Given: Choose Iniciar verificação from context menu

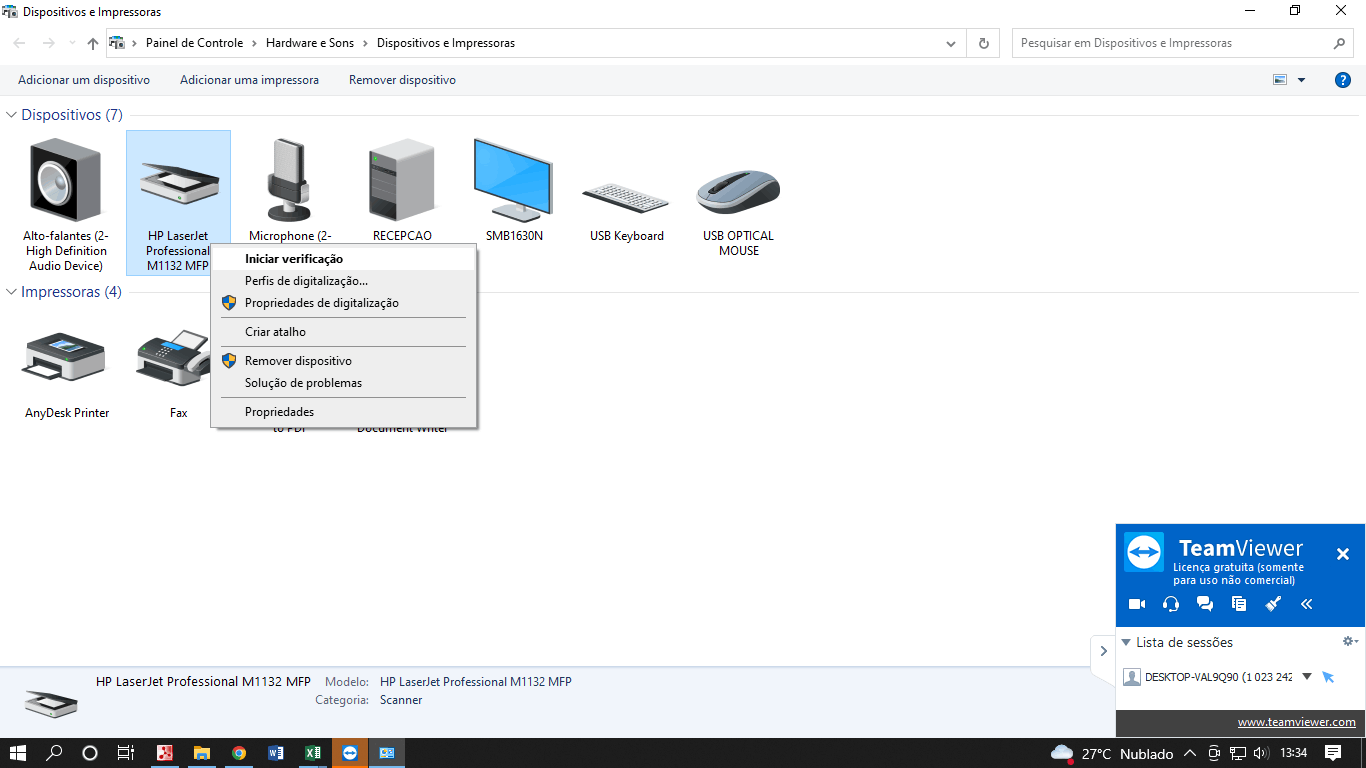Looking at the screenshot, I should (343, 259).
